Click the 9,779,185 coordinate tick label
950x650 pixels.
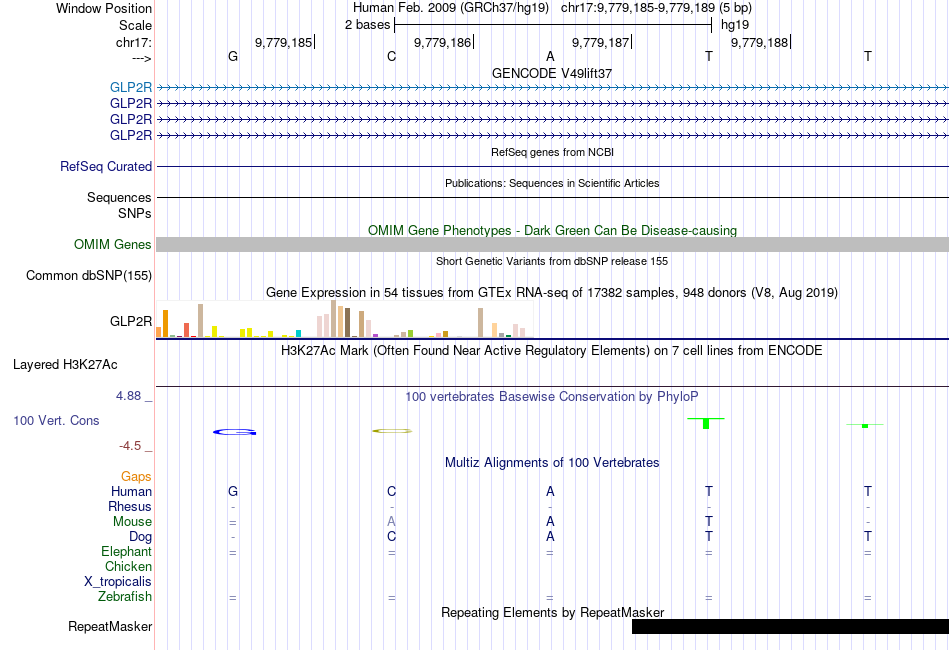(x=283, y=42)
